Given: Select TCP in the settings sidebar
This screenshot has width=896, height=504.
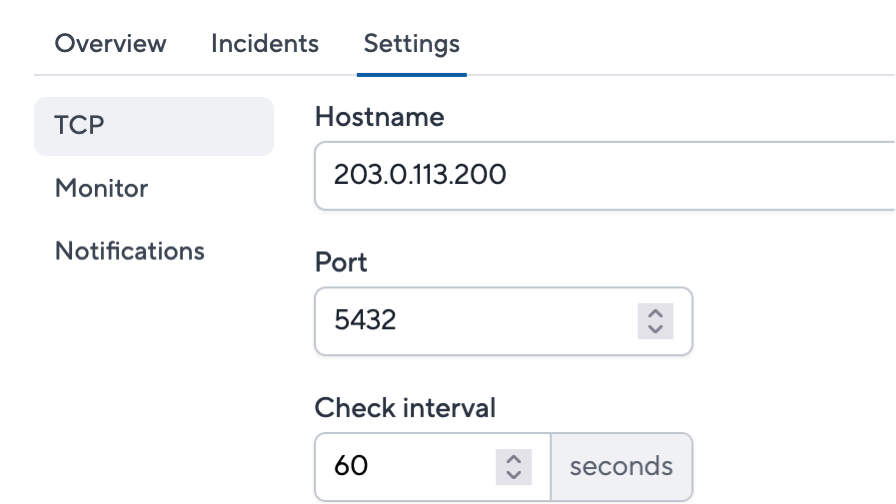Looking at the screenshot, I should [154, 126].
